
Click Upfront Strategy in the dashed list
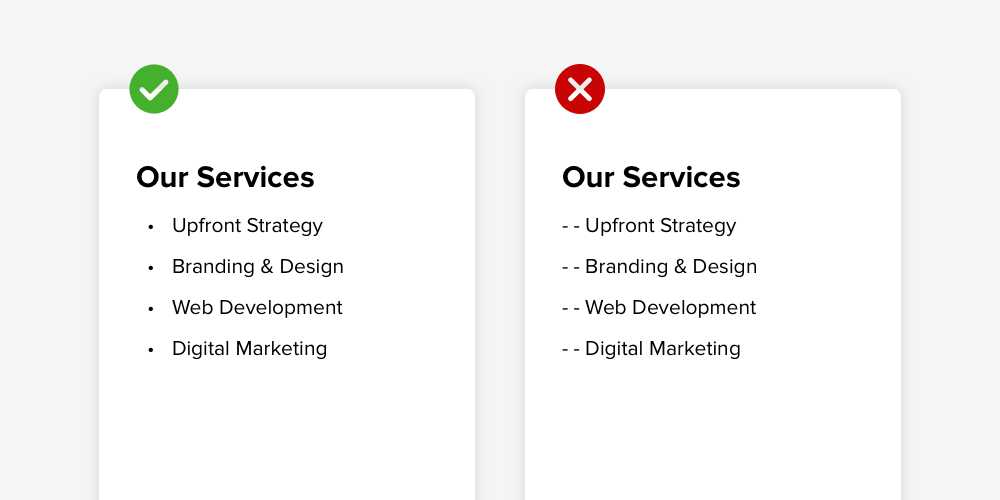coord(661,226)
